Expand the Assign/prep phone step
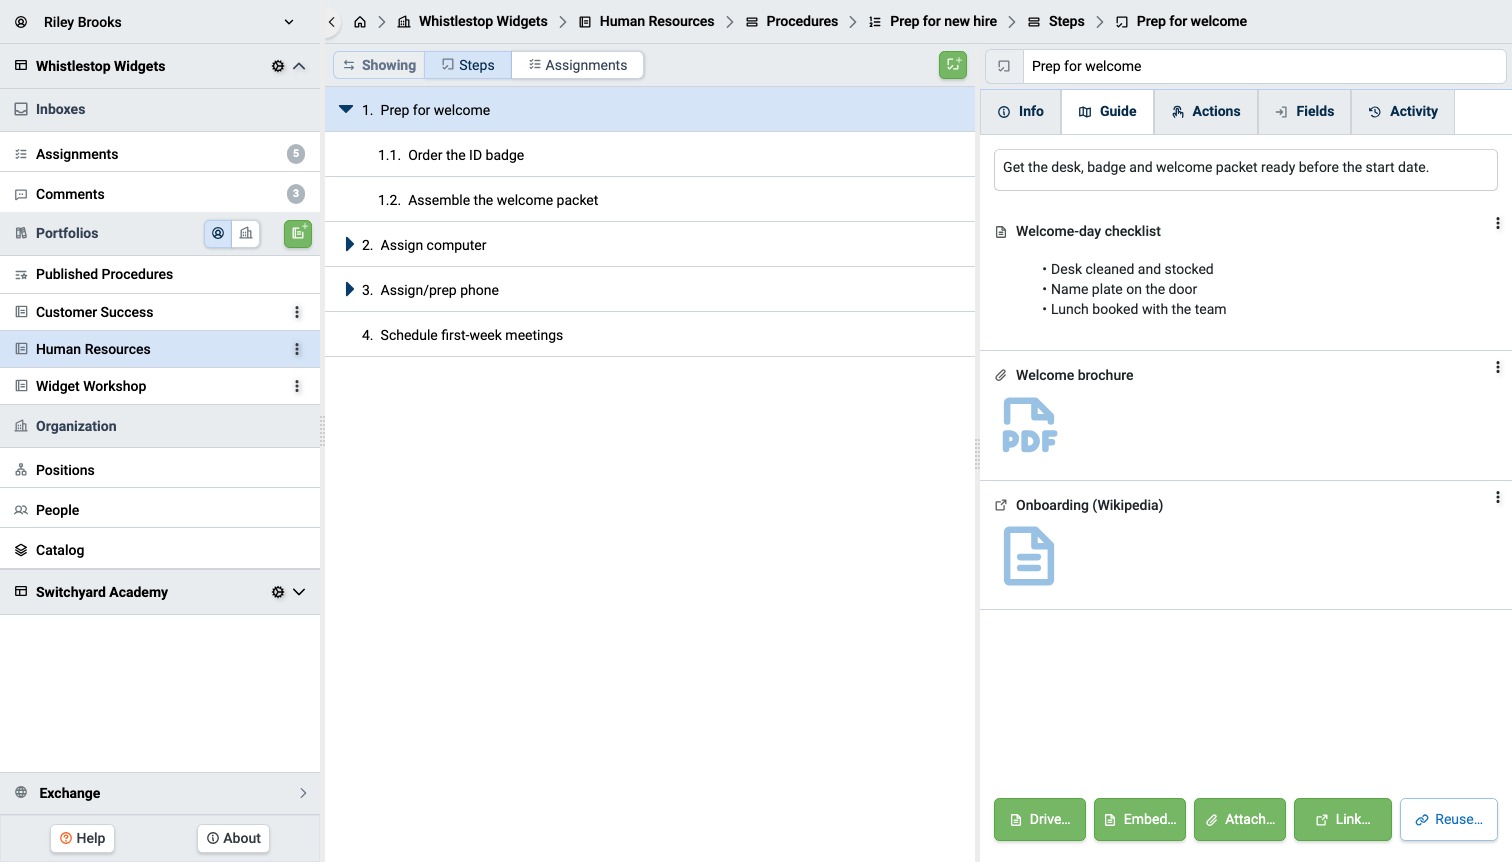 click(349, 289)
